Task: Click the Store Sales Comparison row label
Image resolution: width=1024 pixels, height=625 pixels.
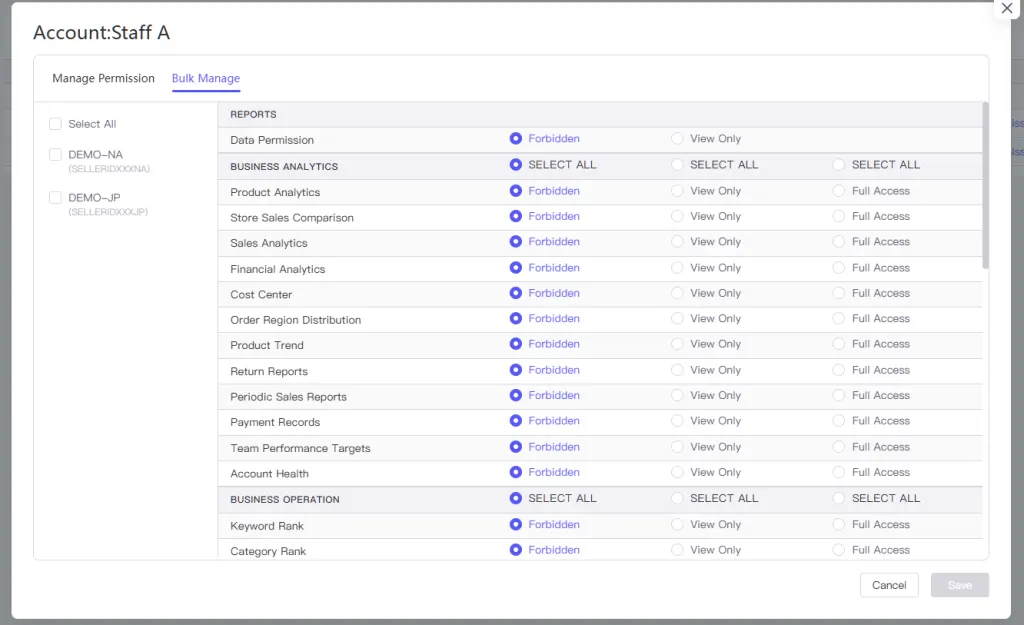Action: pyautogui.click(x=292, y=217)
